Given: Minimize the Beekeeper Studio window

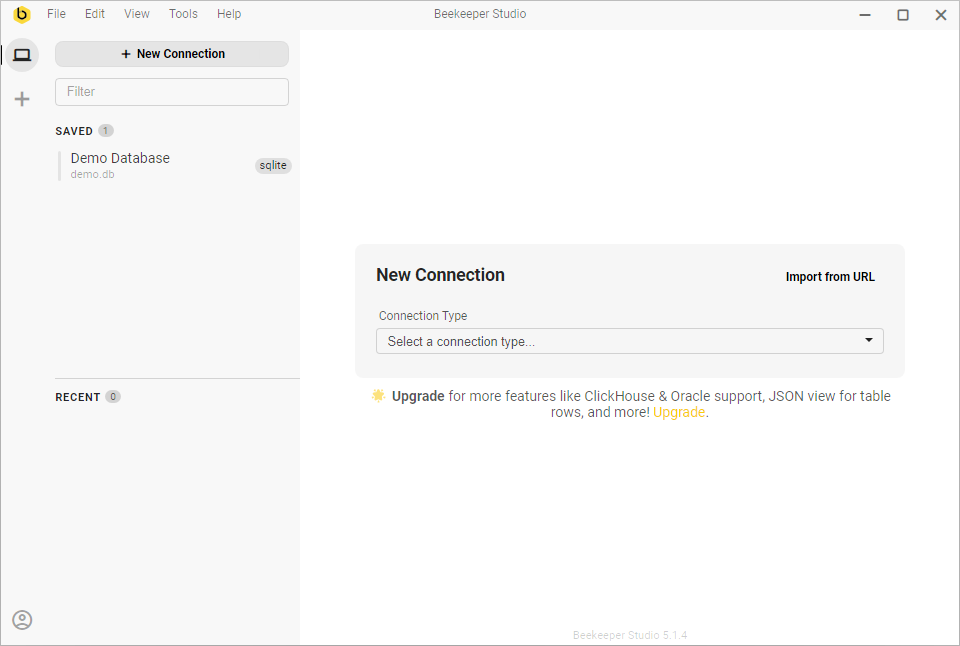Looking at the screenshot, I should pos(865,15).
